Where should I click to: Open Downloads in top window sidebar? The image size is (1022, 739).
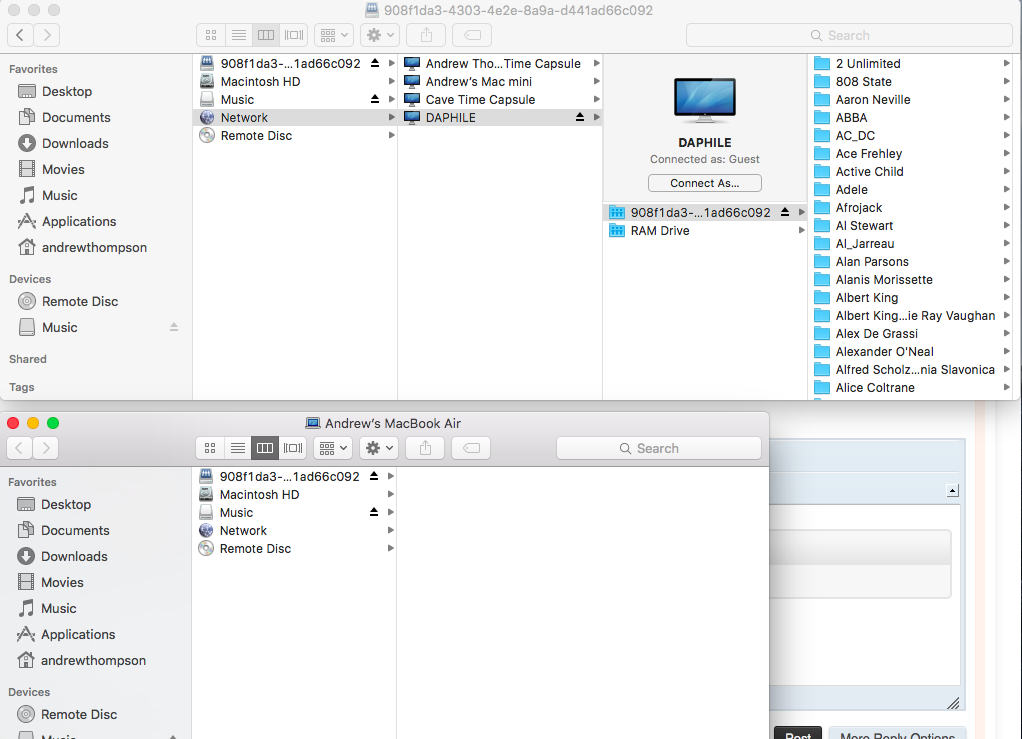75,143
